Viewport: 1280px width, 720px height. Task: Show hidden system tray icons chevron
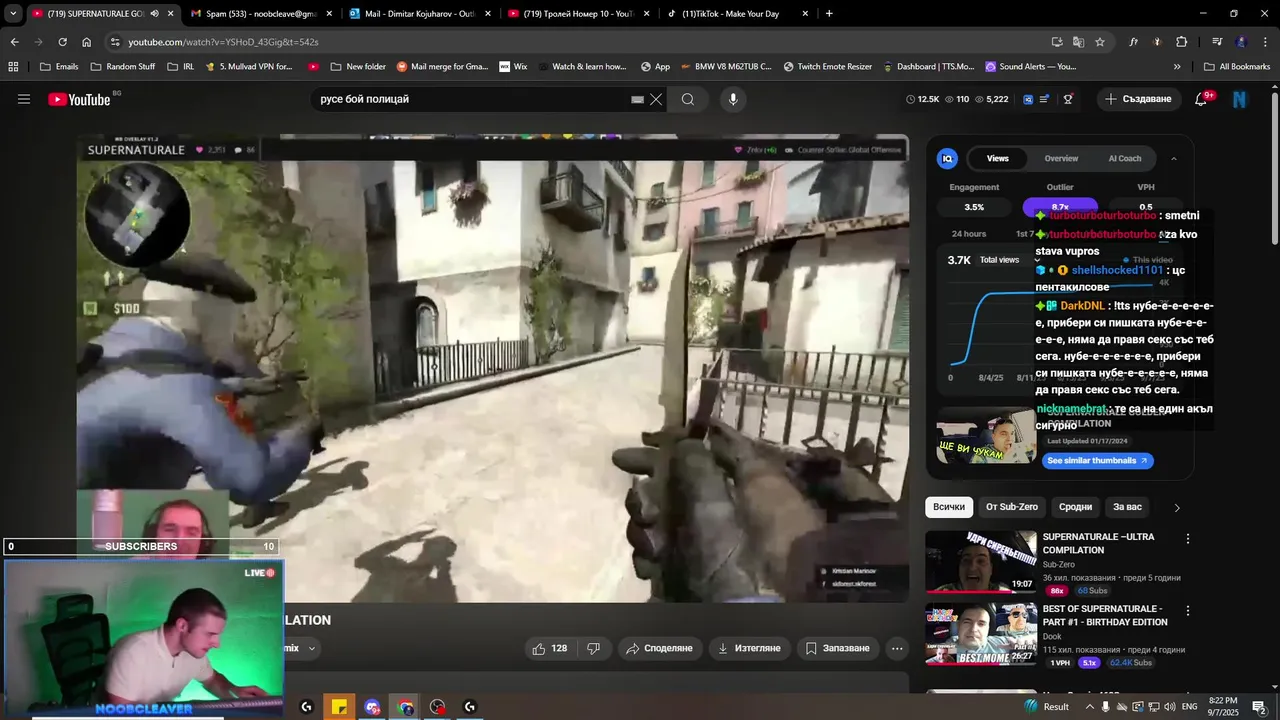[1089, 707]
